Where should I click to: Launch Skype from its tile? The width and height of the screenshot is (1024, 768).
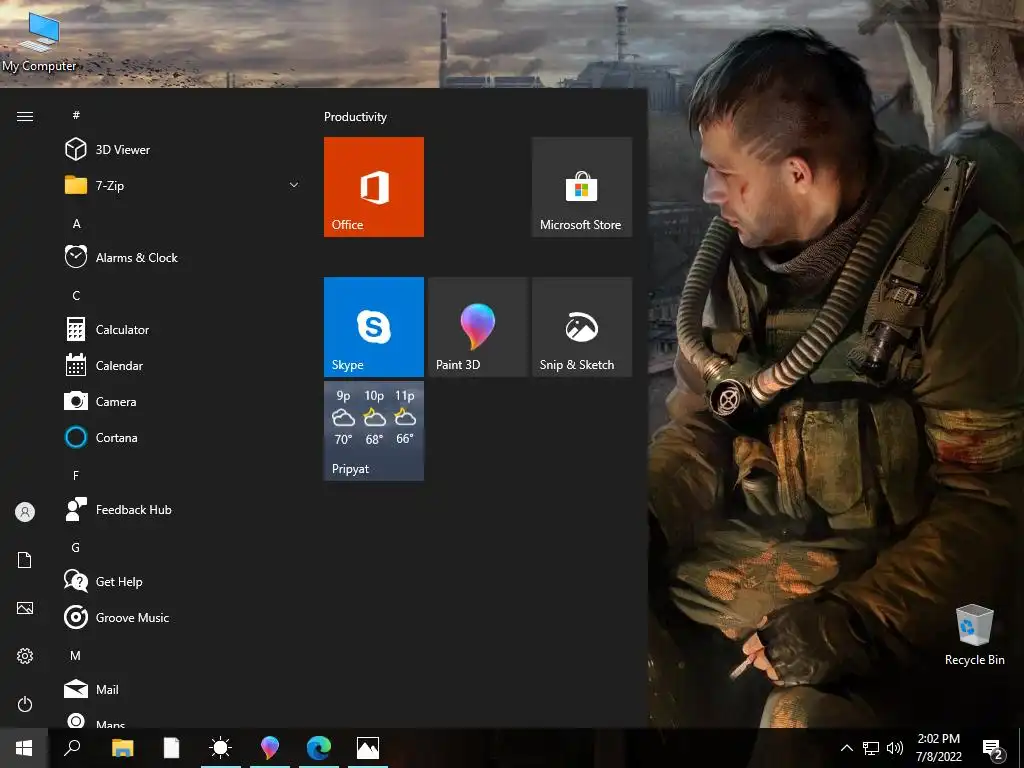(x=374, y=327)
